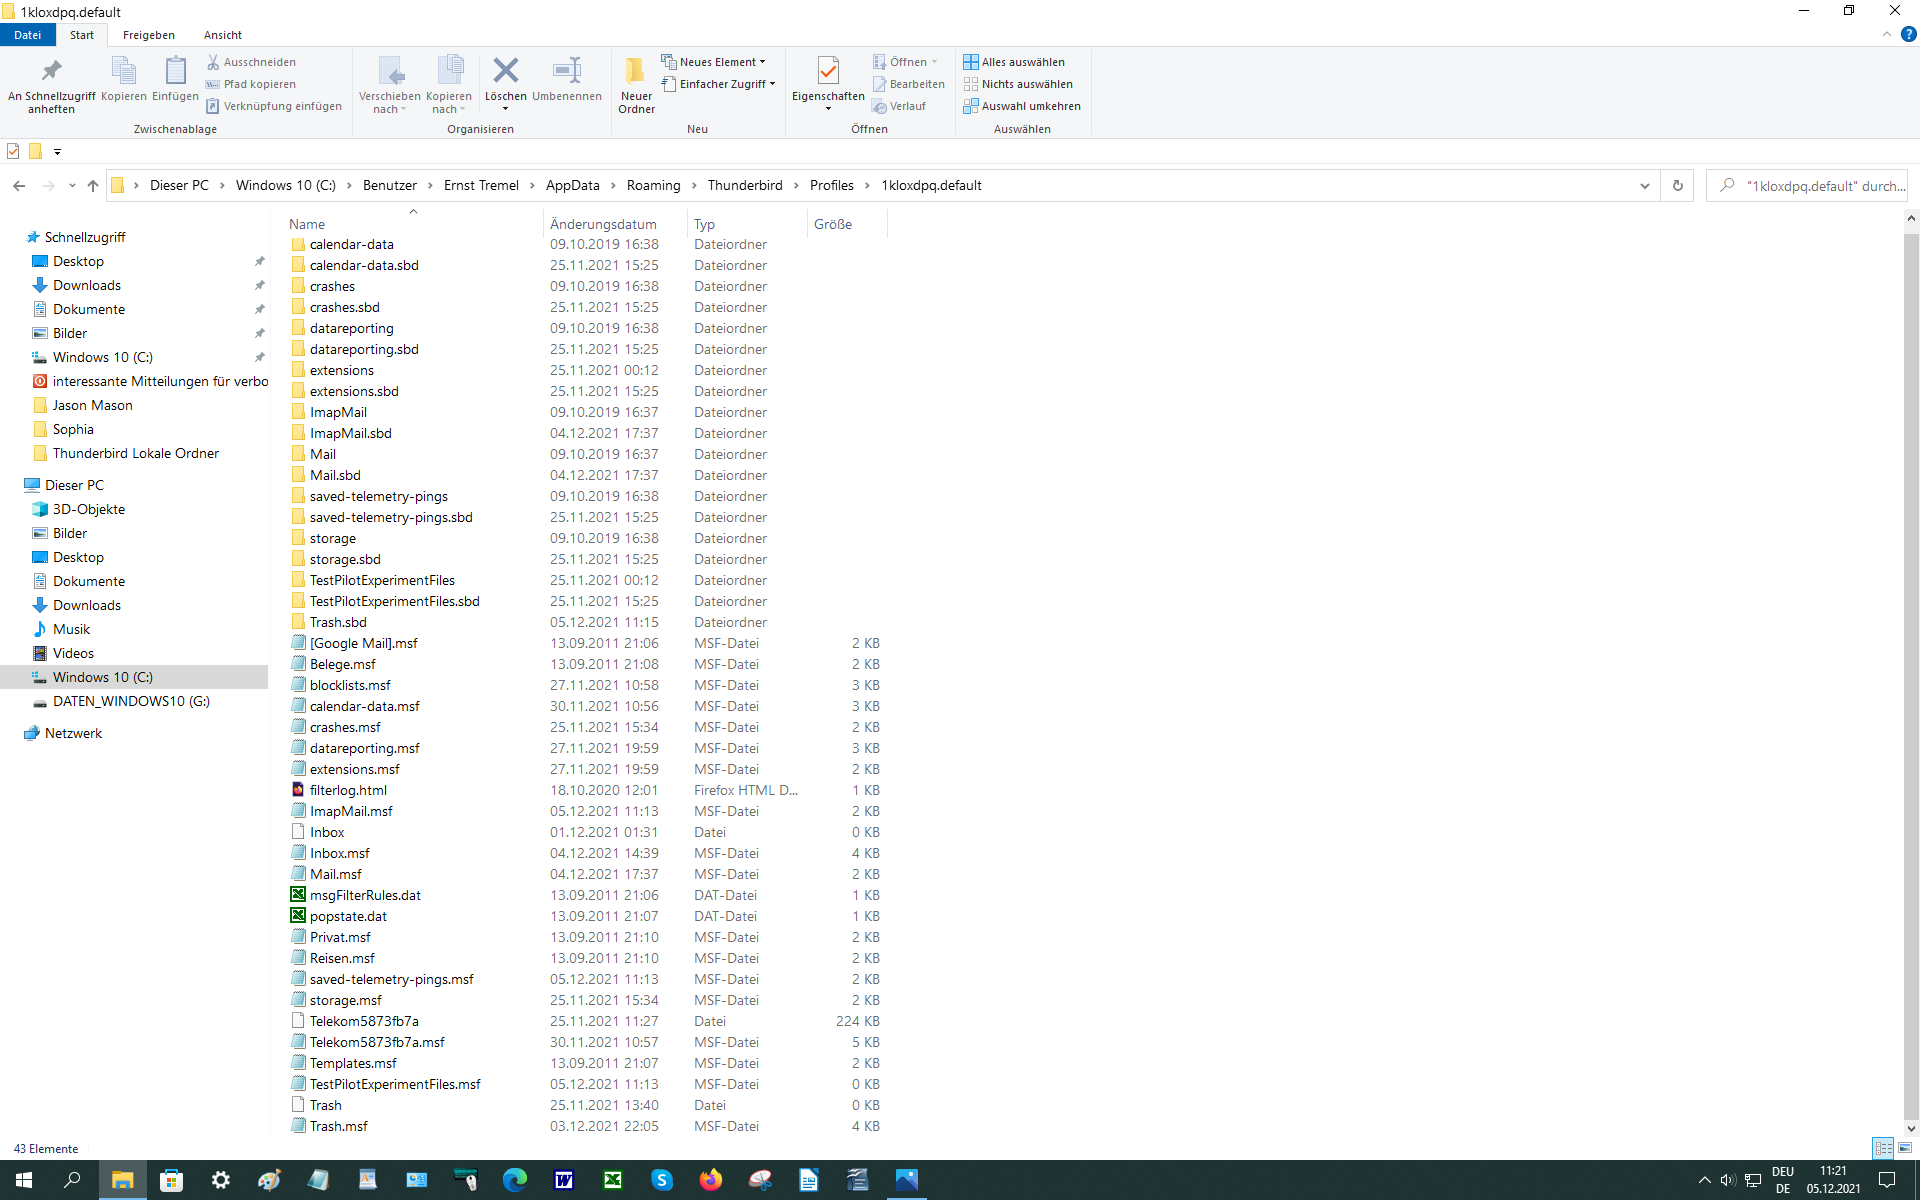Viewport: 1920px width, 1200px height.
Task: Click the Neuer Ordner icon
Action: pyautogui.click(x=635, y=71)
